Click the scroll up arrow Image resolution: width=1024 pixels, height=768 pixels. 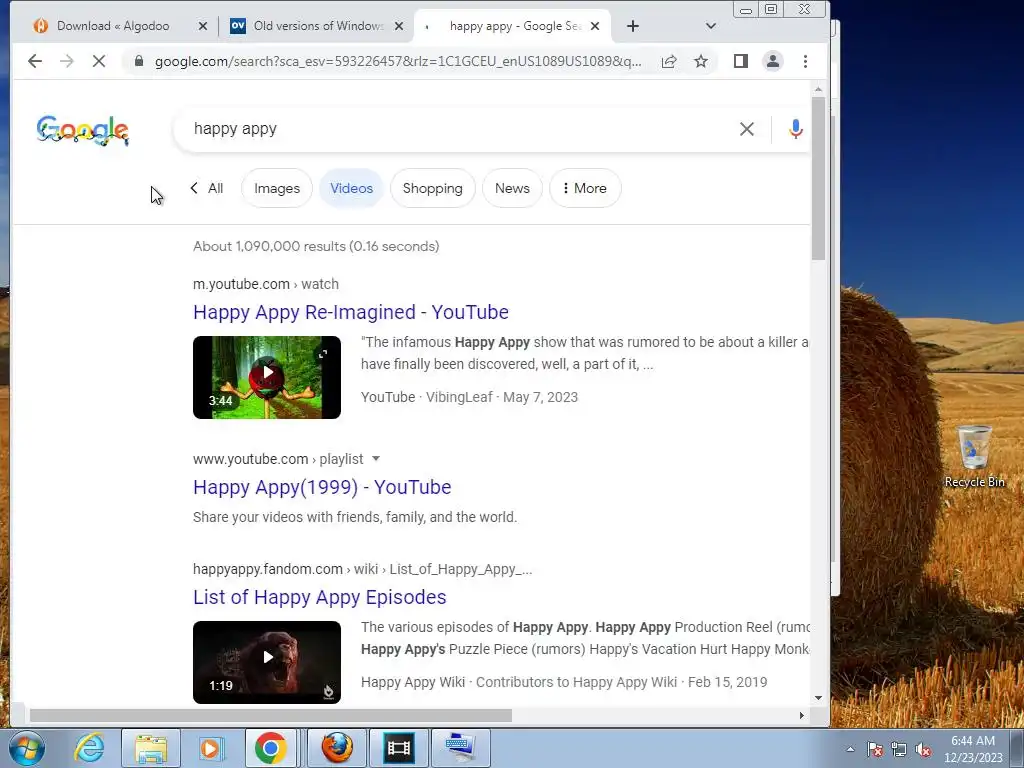click(818, 89)
